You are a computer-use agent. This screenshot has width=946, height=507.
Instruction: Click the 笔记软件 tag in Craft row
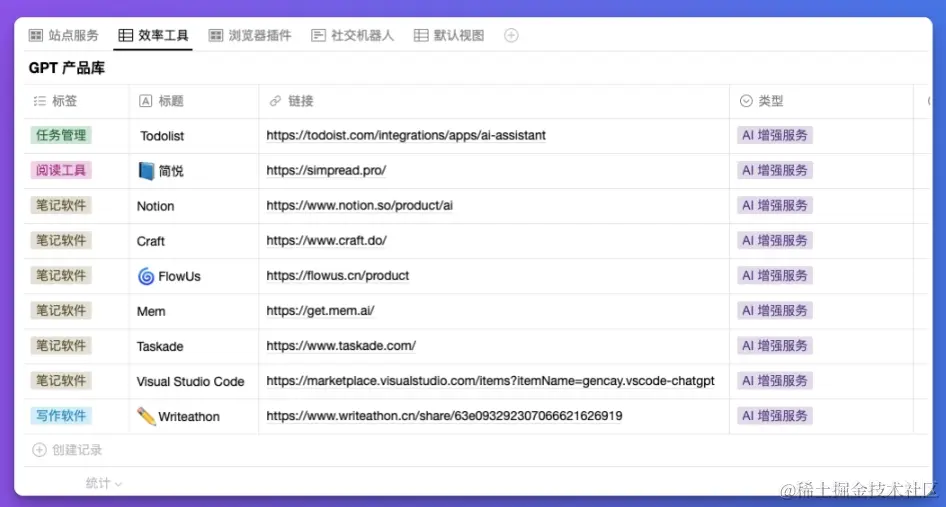61,240
